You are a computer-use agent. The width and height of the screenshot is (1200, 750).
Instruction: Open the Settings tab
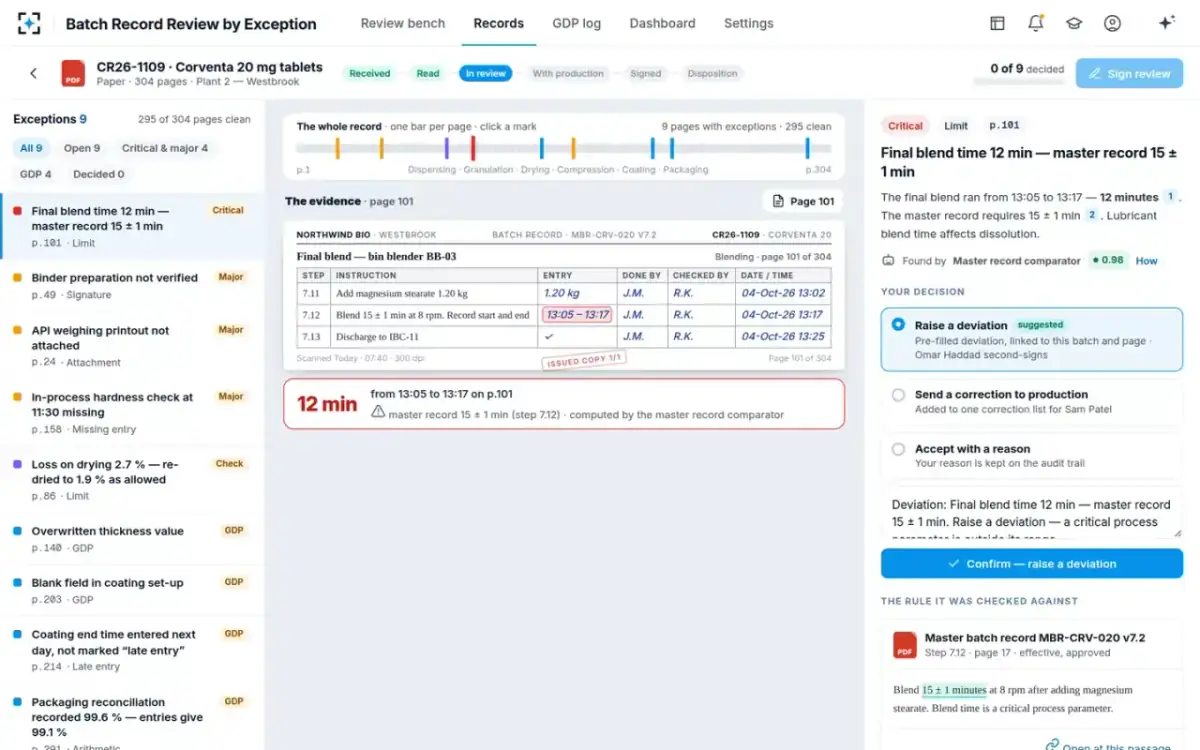coord(749,23)
